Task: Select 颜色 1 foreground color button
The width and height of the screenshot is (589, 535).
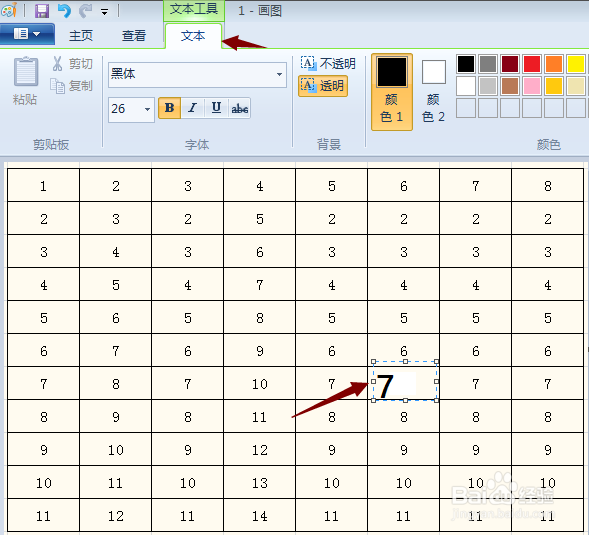Action: point(392,92)
